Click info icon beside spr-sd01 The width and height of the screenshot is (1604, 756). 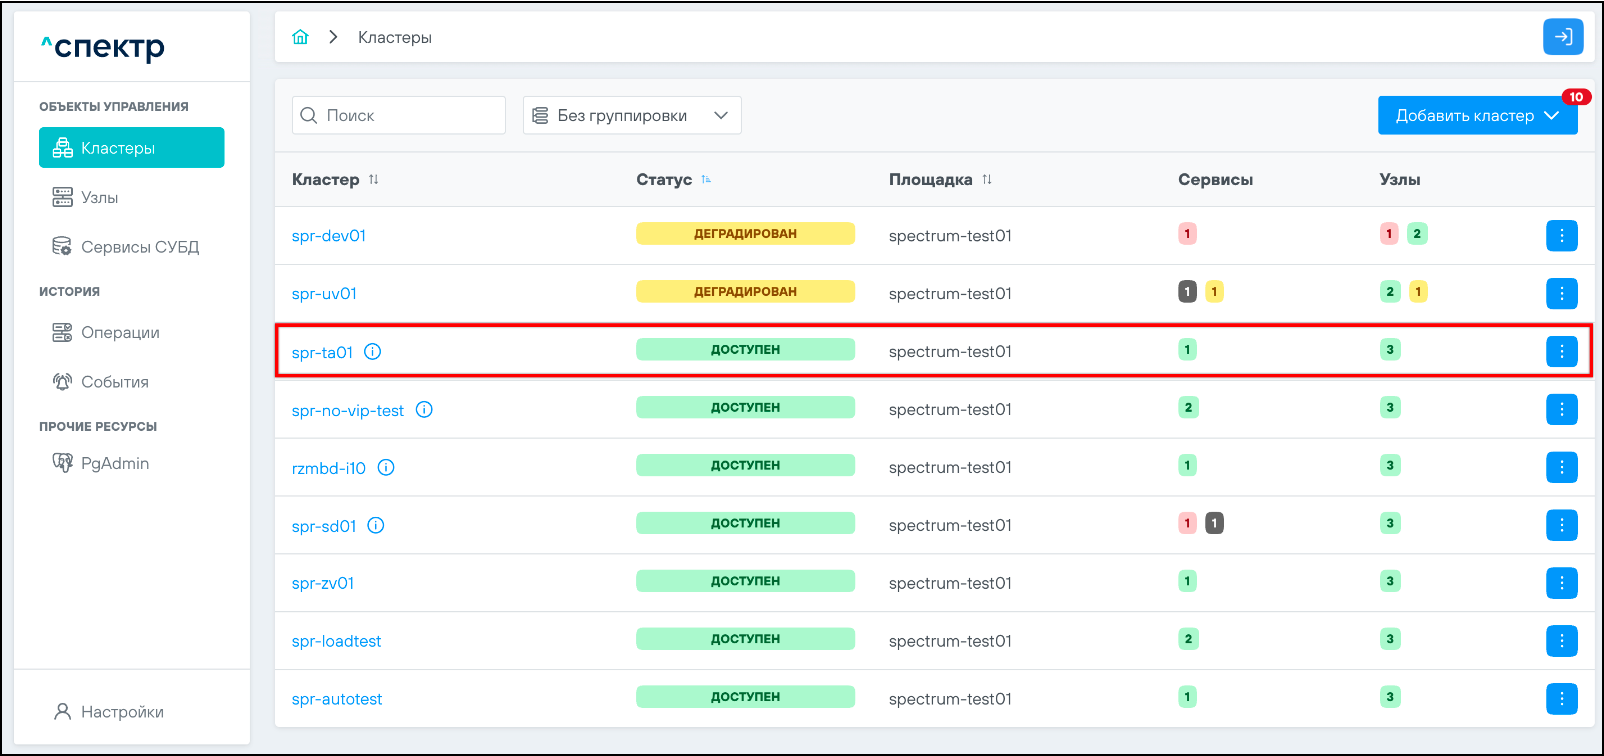click(x=376, y=526)
